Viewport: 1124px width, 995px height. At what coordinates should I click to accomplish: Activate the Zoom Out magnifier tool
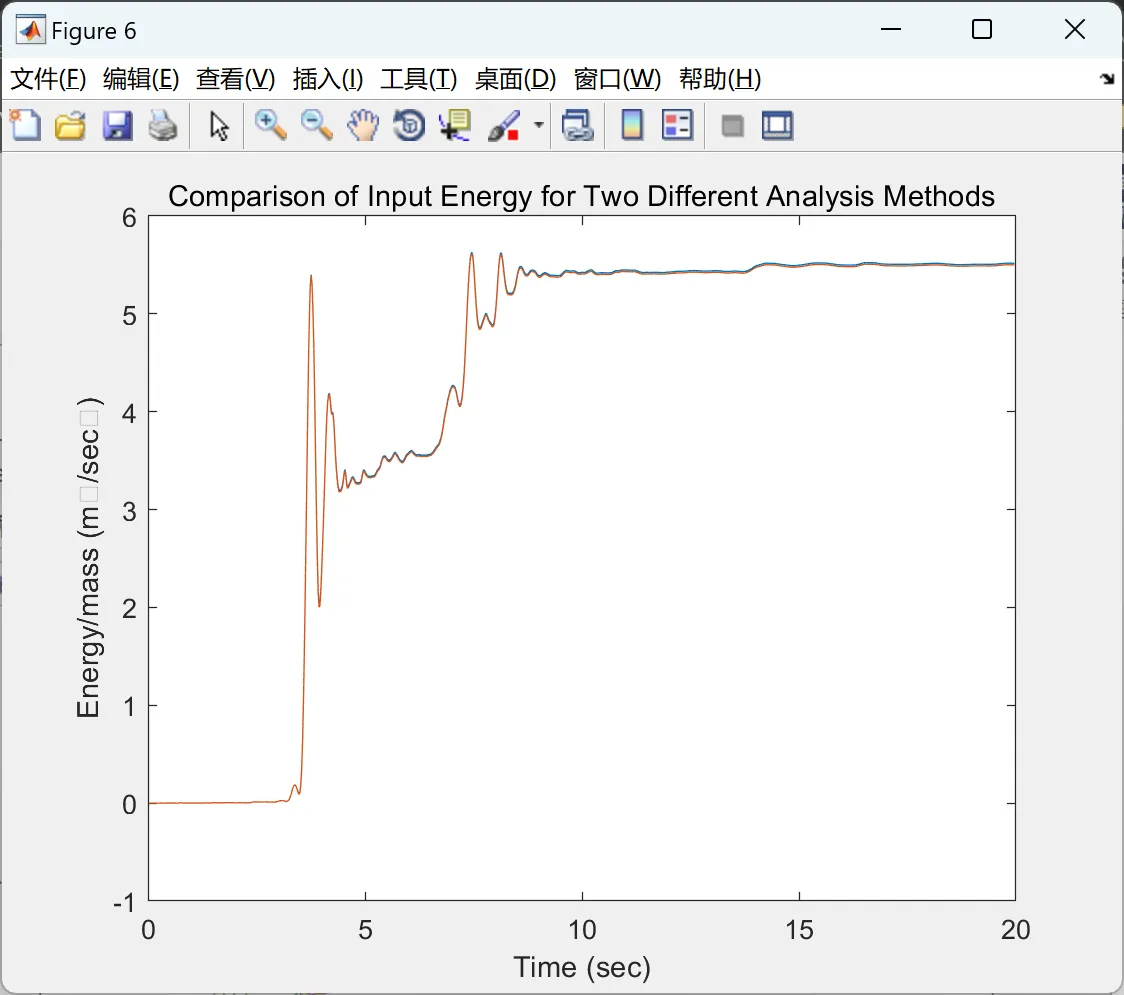click(x=316, y=125)
